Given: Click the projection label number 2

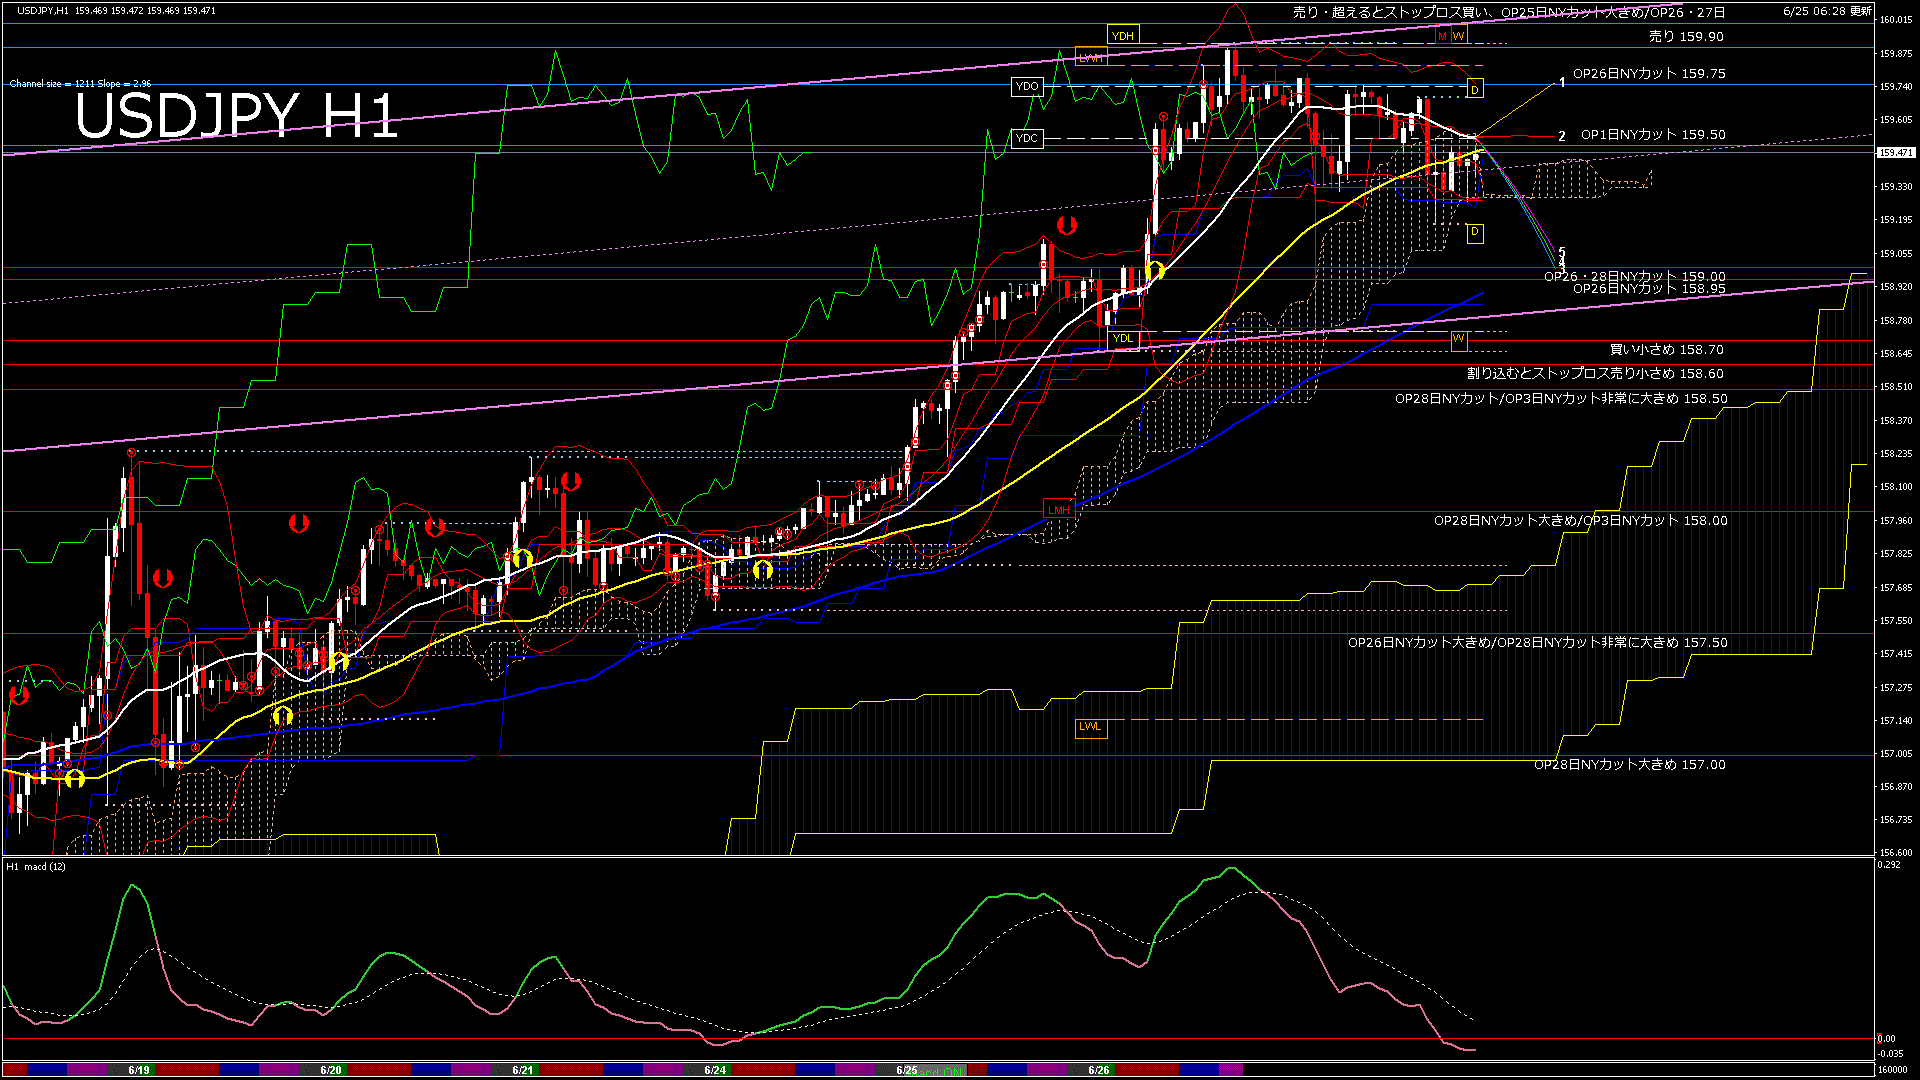Looking at the screenshot, I should 1562,136.
